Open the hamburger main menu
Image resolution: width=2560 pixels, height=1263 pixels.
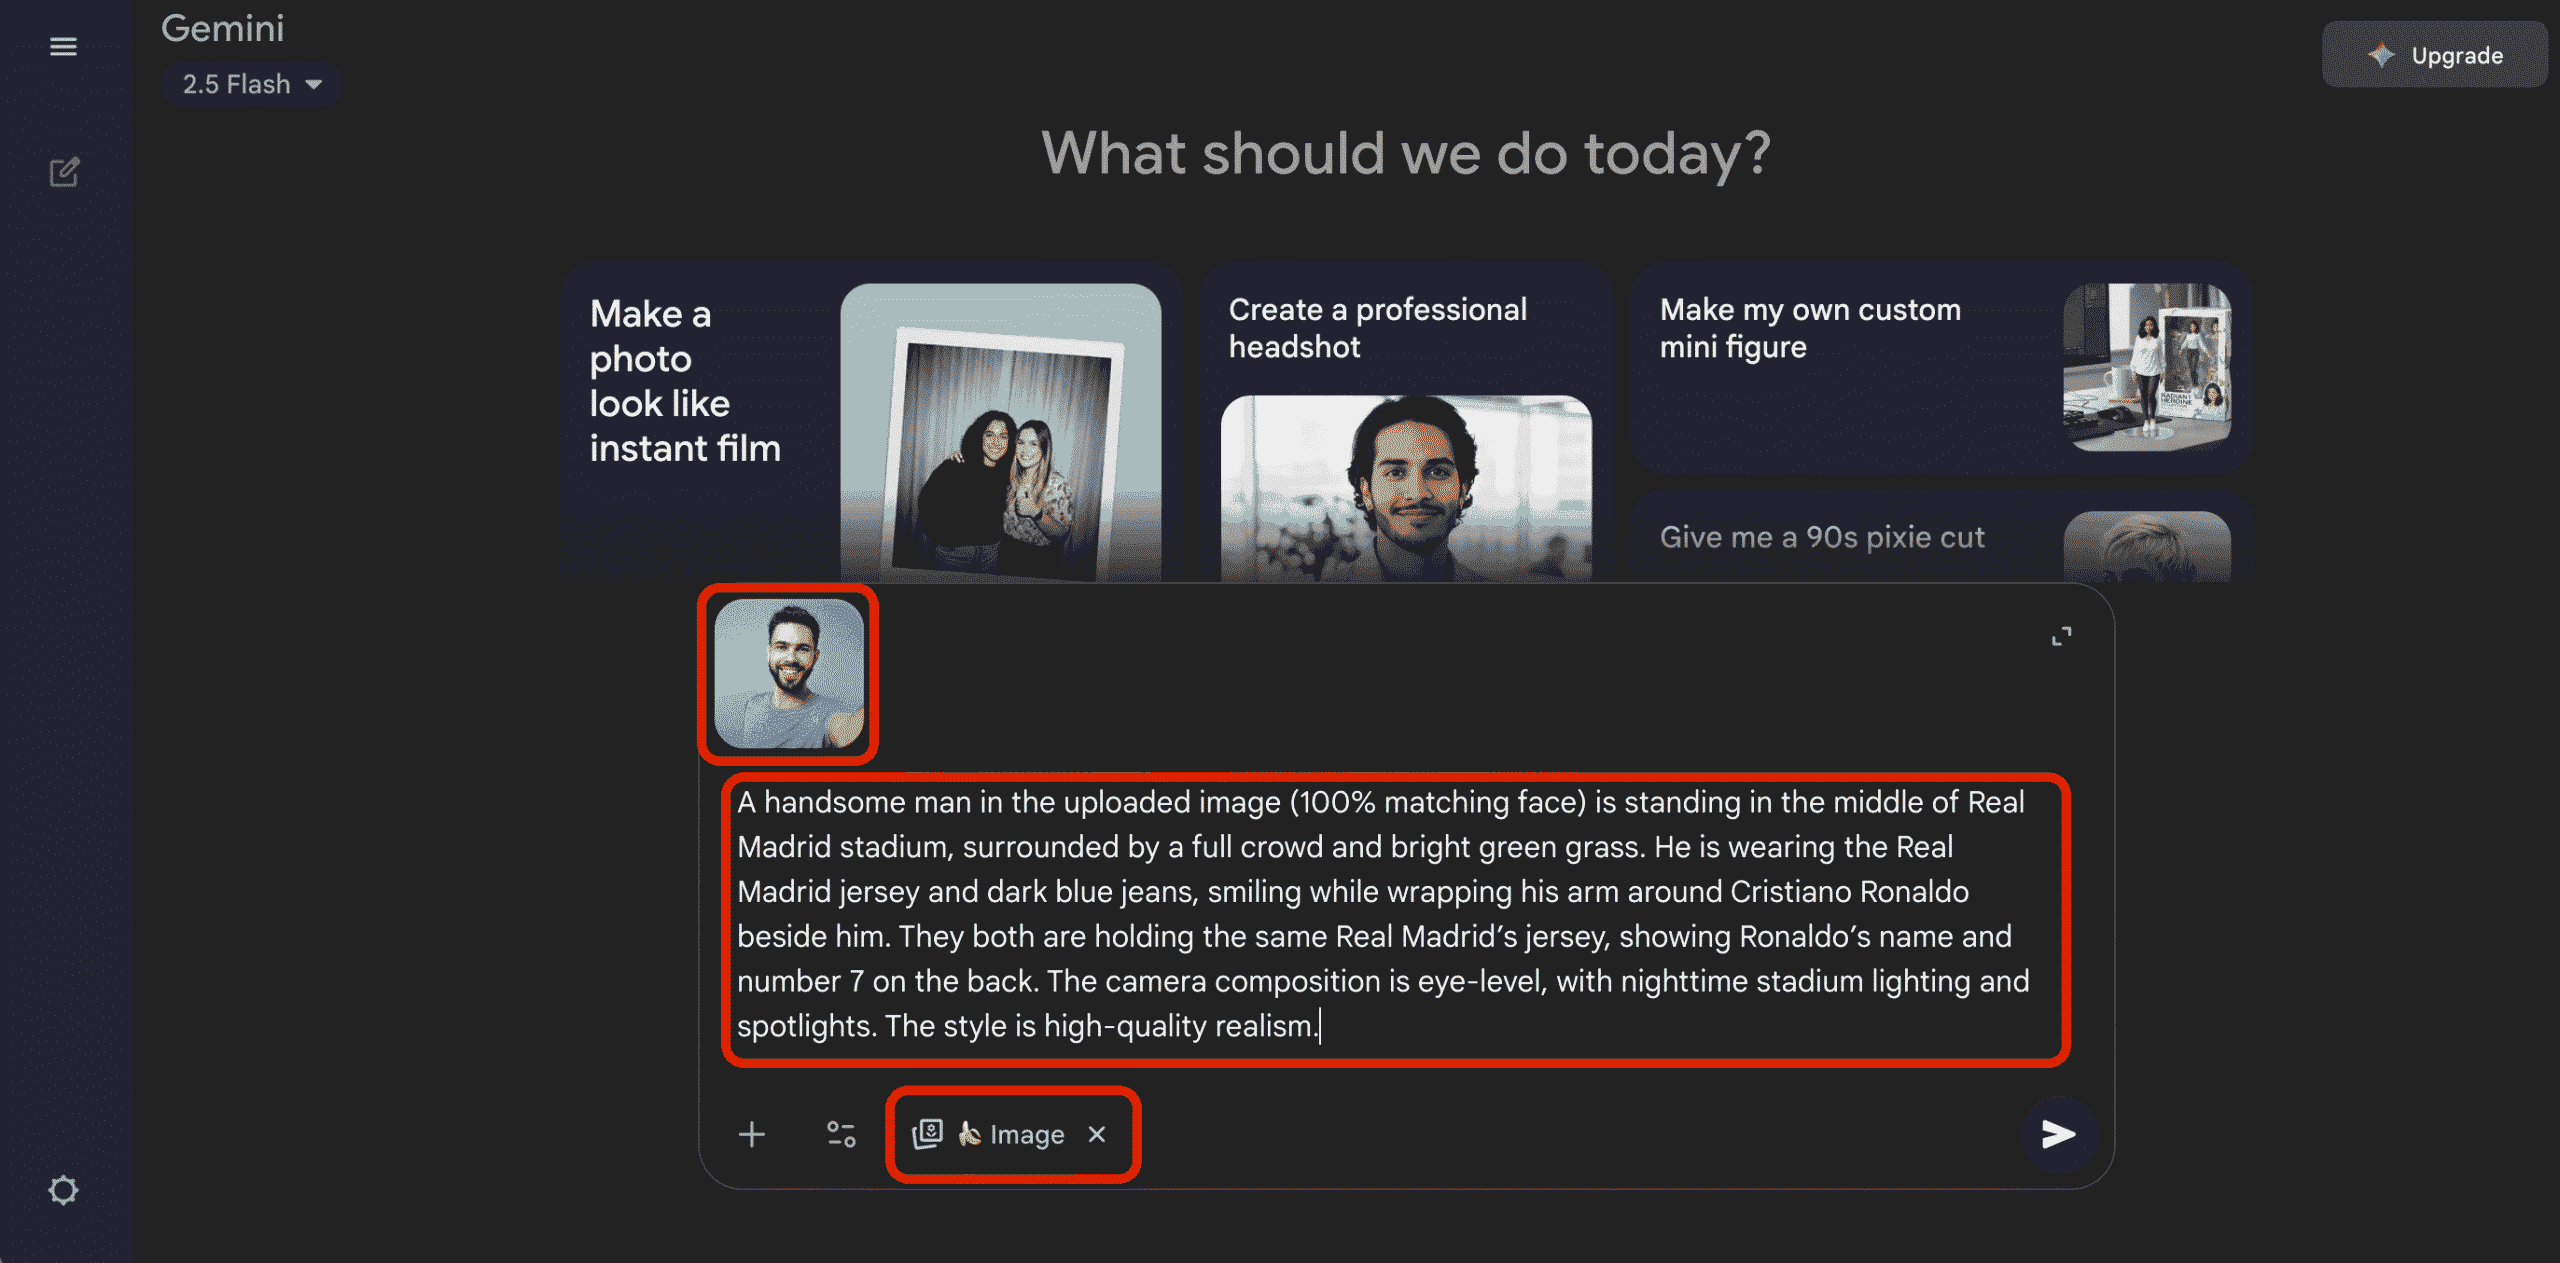(63, 46)
